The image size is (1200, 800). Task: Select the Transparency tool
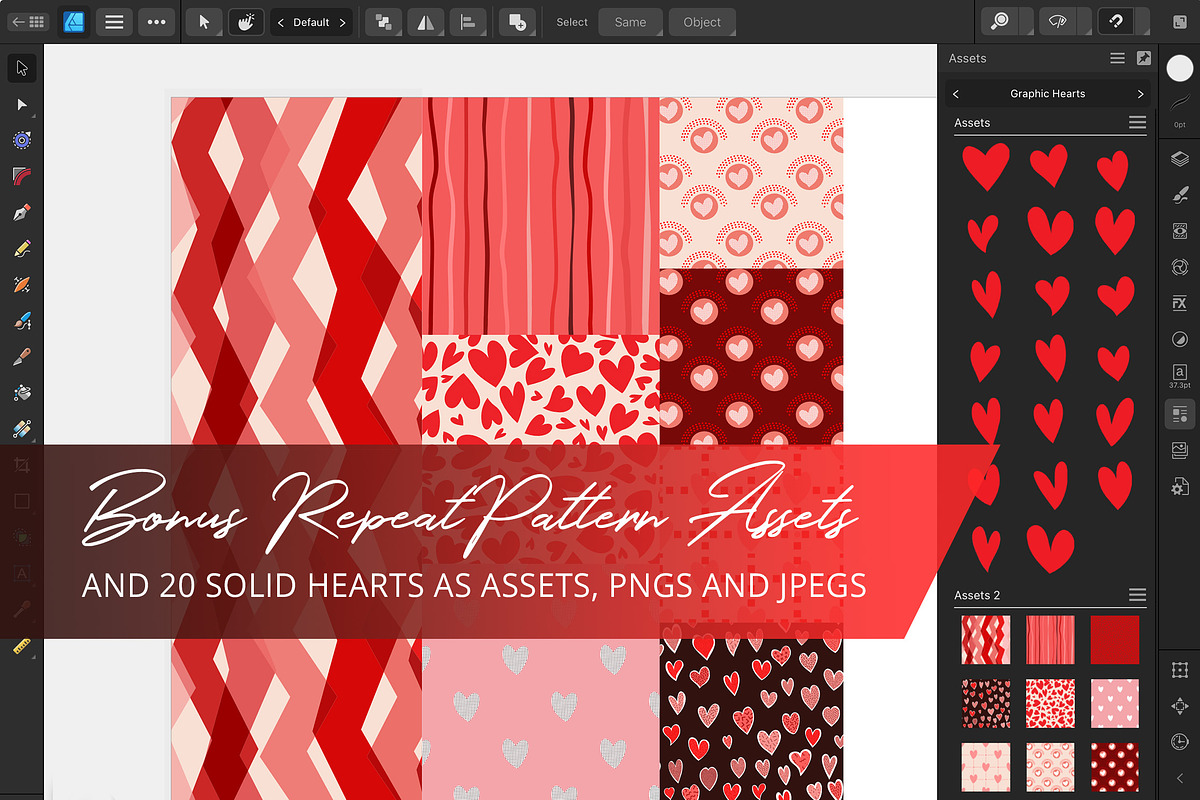click(22, 428)
